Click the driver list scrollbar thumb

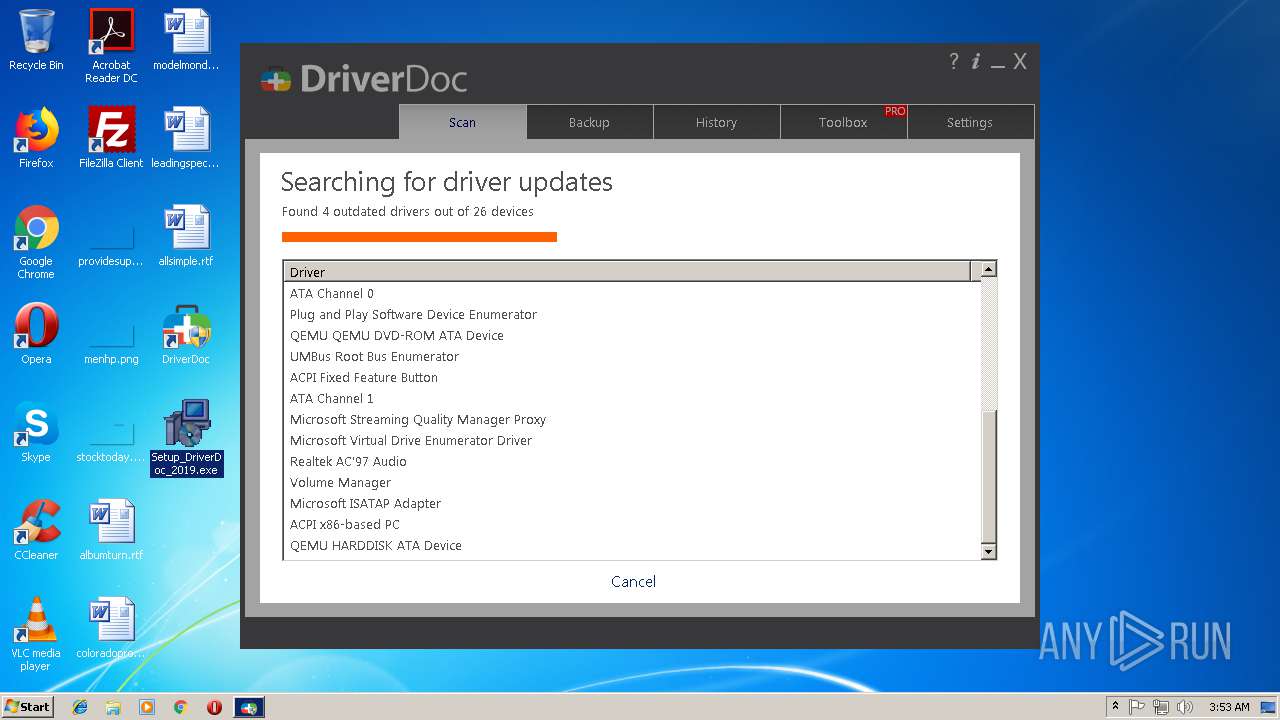point(988,476)
